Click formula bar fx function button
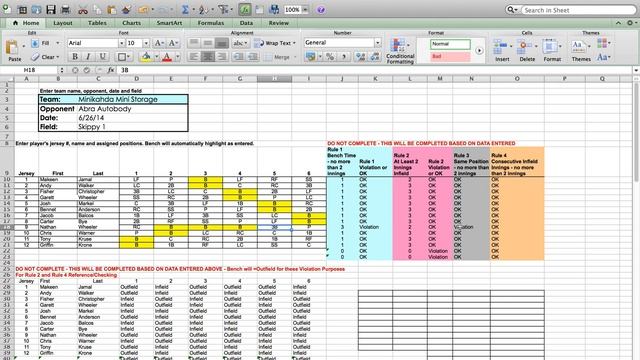Viewport: 640px width, 360px height. pos(111,70)
